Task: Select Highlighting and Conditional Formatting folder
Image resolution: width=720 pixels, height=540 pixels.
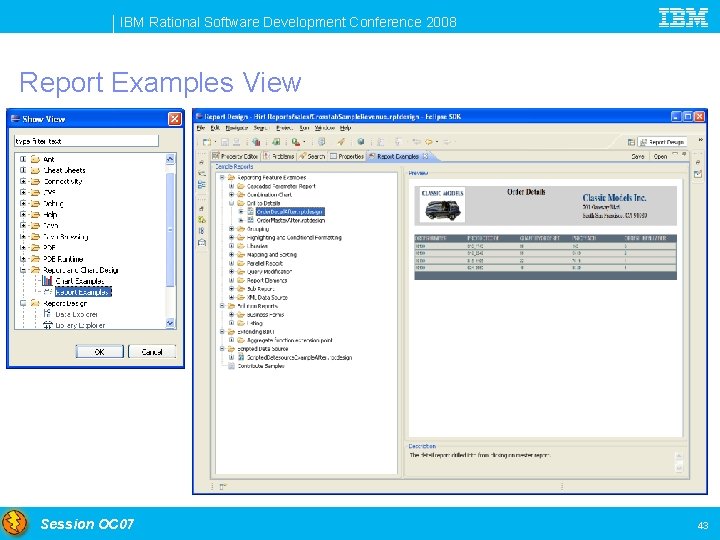Action: coord(294,237)
